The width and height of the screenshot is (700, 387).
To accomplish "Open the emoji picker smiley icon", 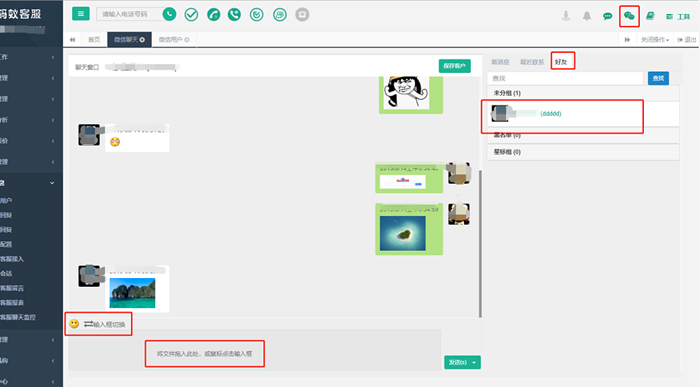I will click(x=74, y=324).
